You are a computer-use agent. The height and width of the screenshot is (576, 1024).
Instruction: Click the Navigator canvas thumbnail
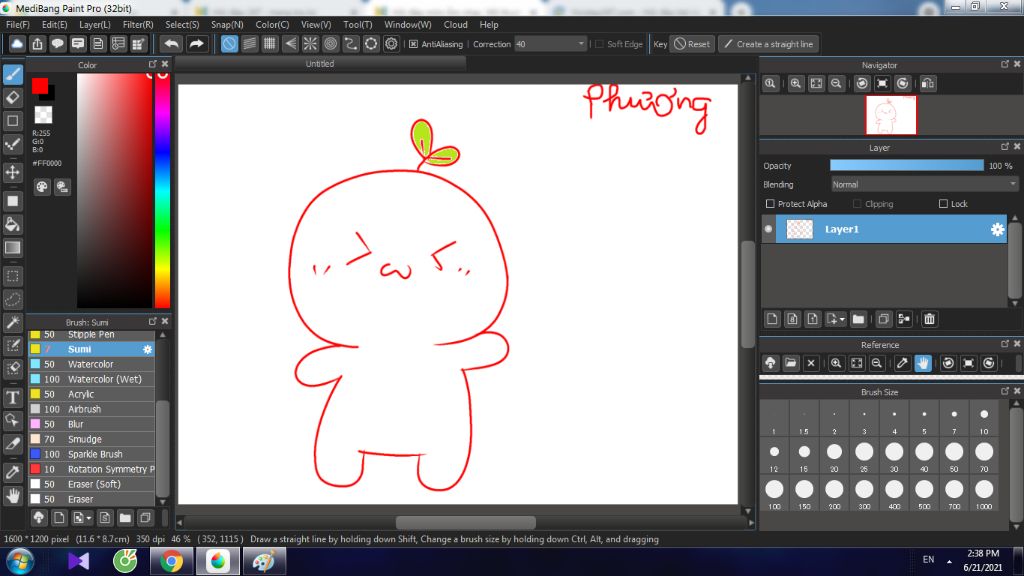click(891, 115)
